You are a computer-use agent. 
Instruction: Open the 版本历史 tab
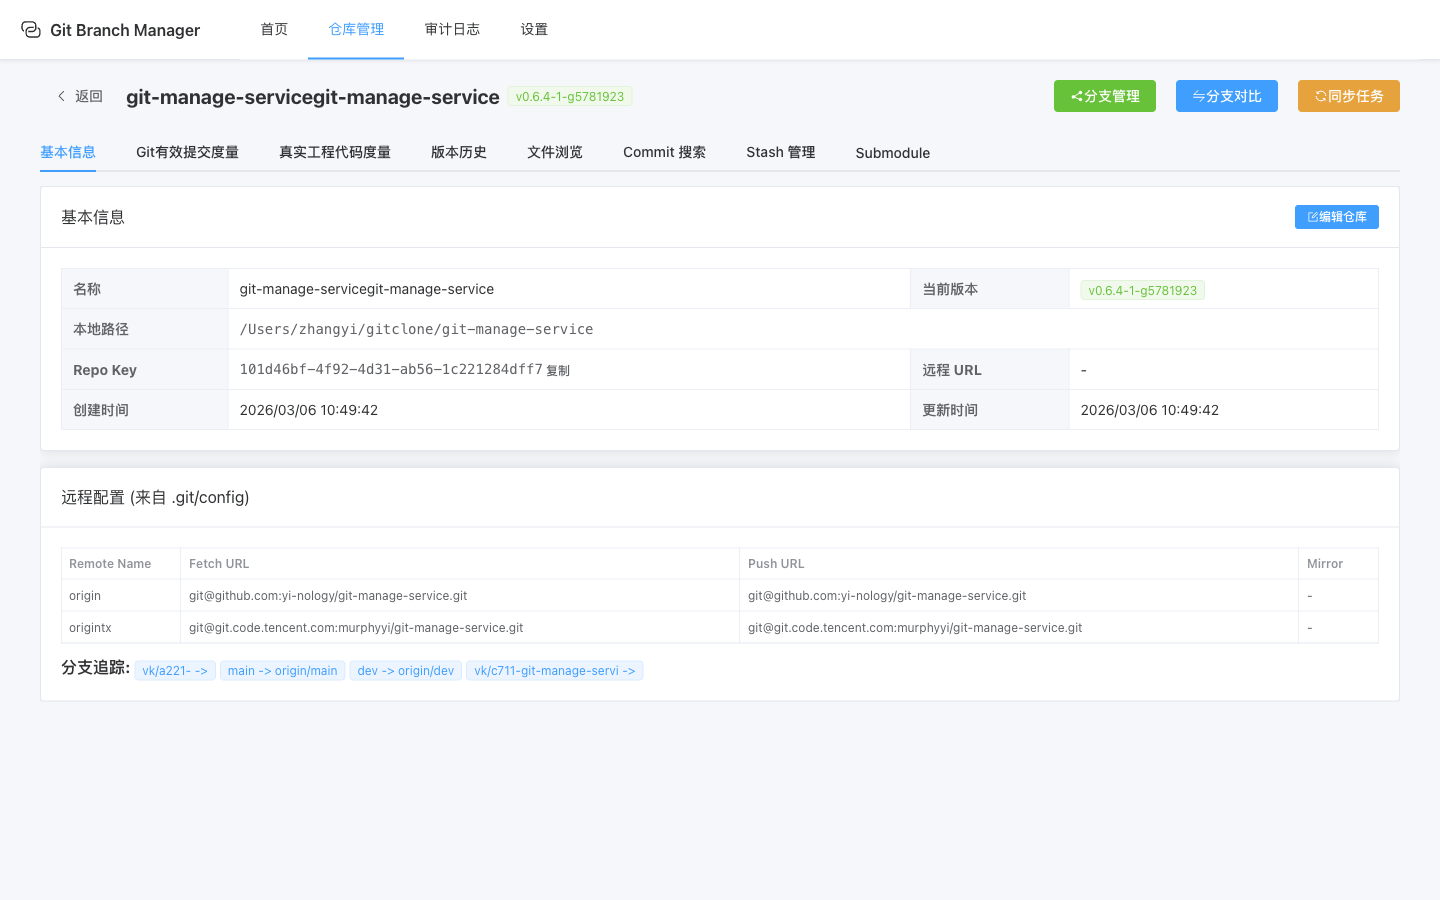pyautogui.click(x=458, y=152)
